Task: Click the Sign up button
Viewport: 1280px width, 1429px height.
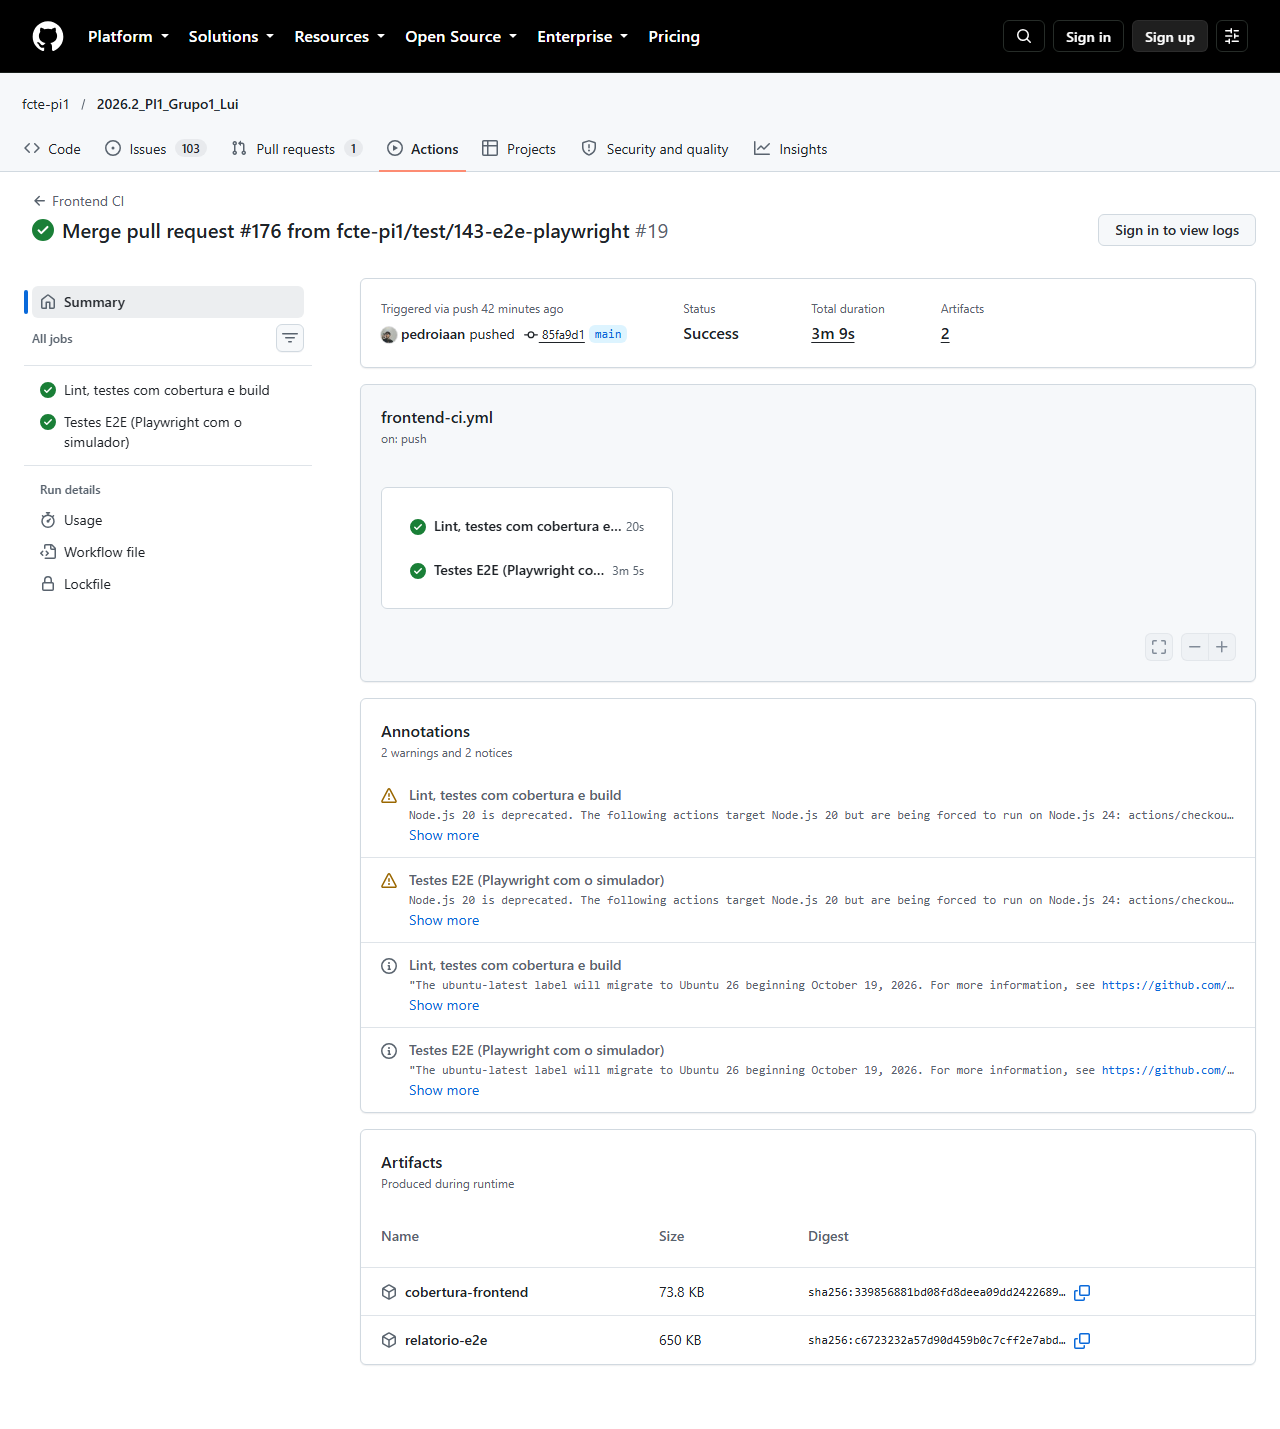Action: [x=1170, y=36]
